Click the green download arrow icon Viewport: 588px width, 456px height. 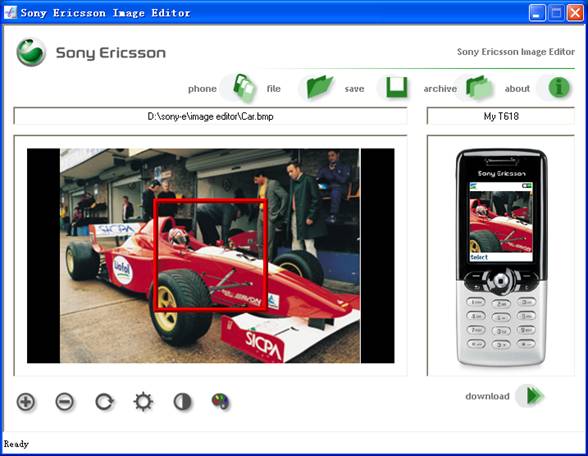pos(534,396)
